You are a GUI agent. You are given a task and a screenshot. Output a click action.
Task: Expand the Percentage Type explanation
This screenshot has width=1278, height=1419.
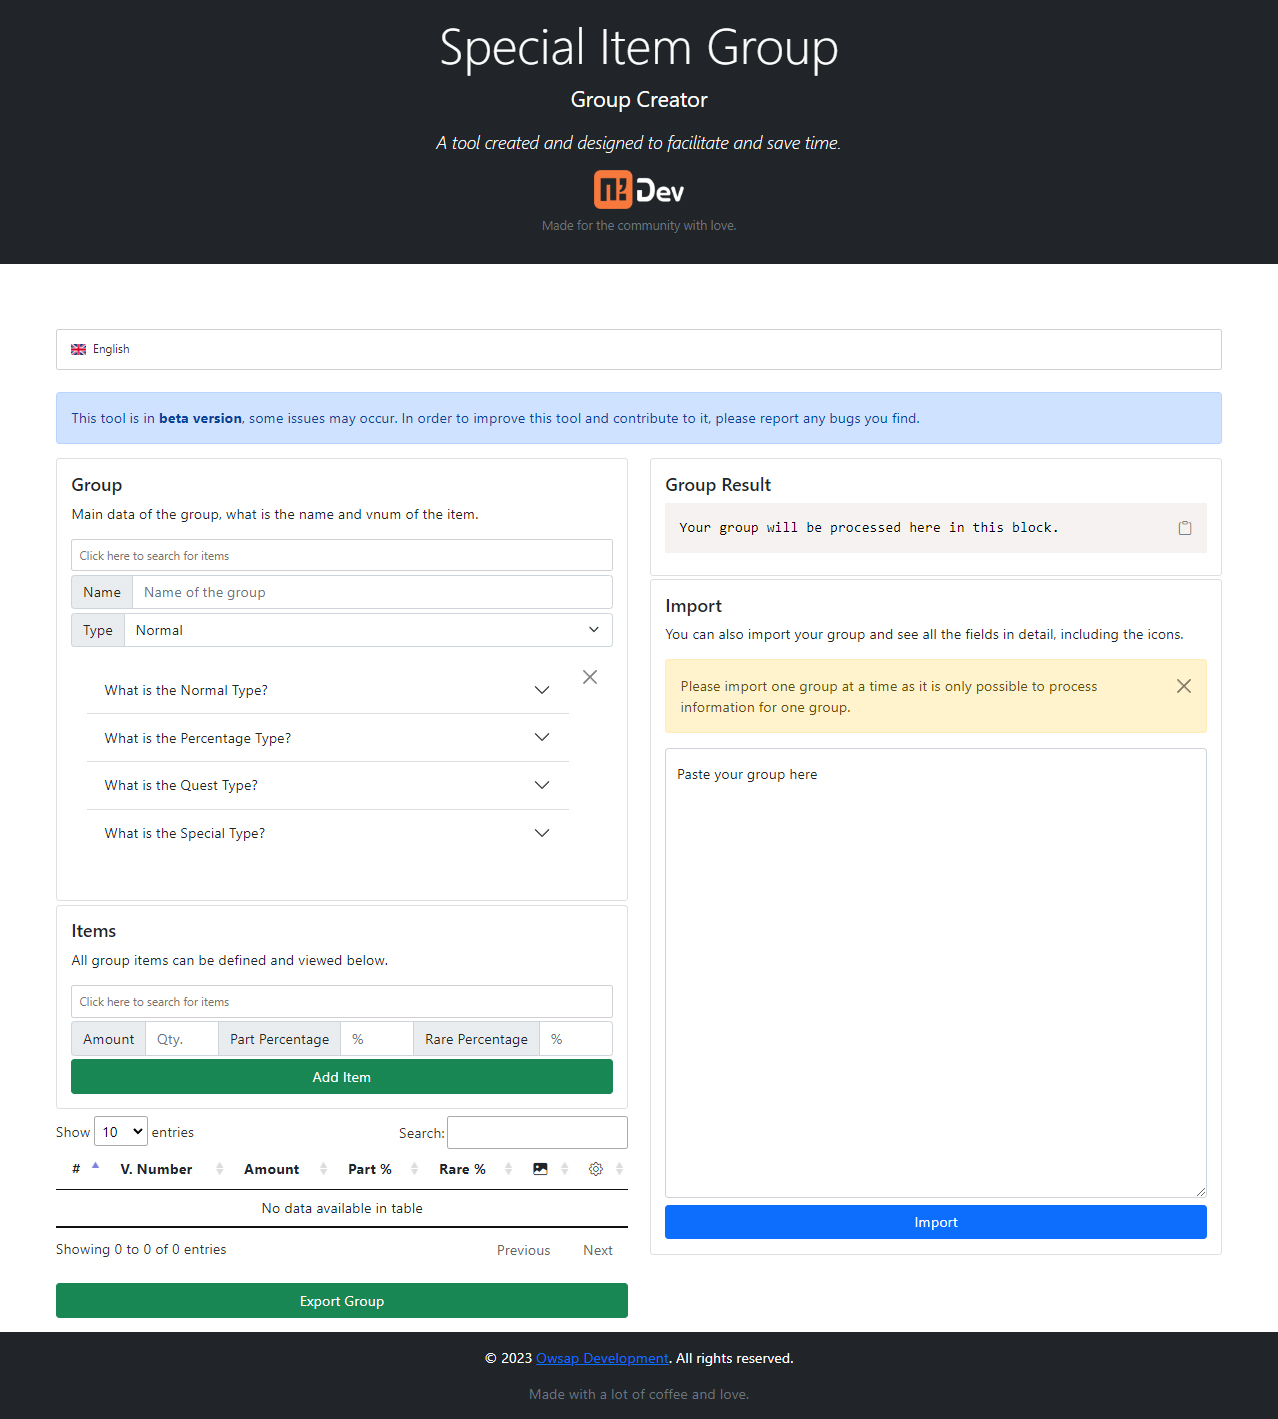point(327,738)
